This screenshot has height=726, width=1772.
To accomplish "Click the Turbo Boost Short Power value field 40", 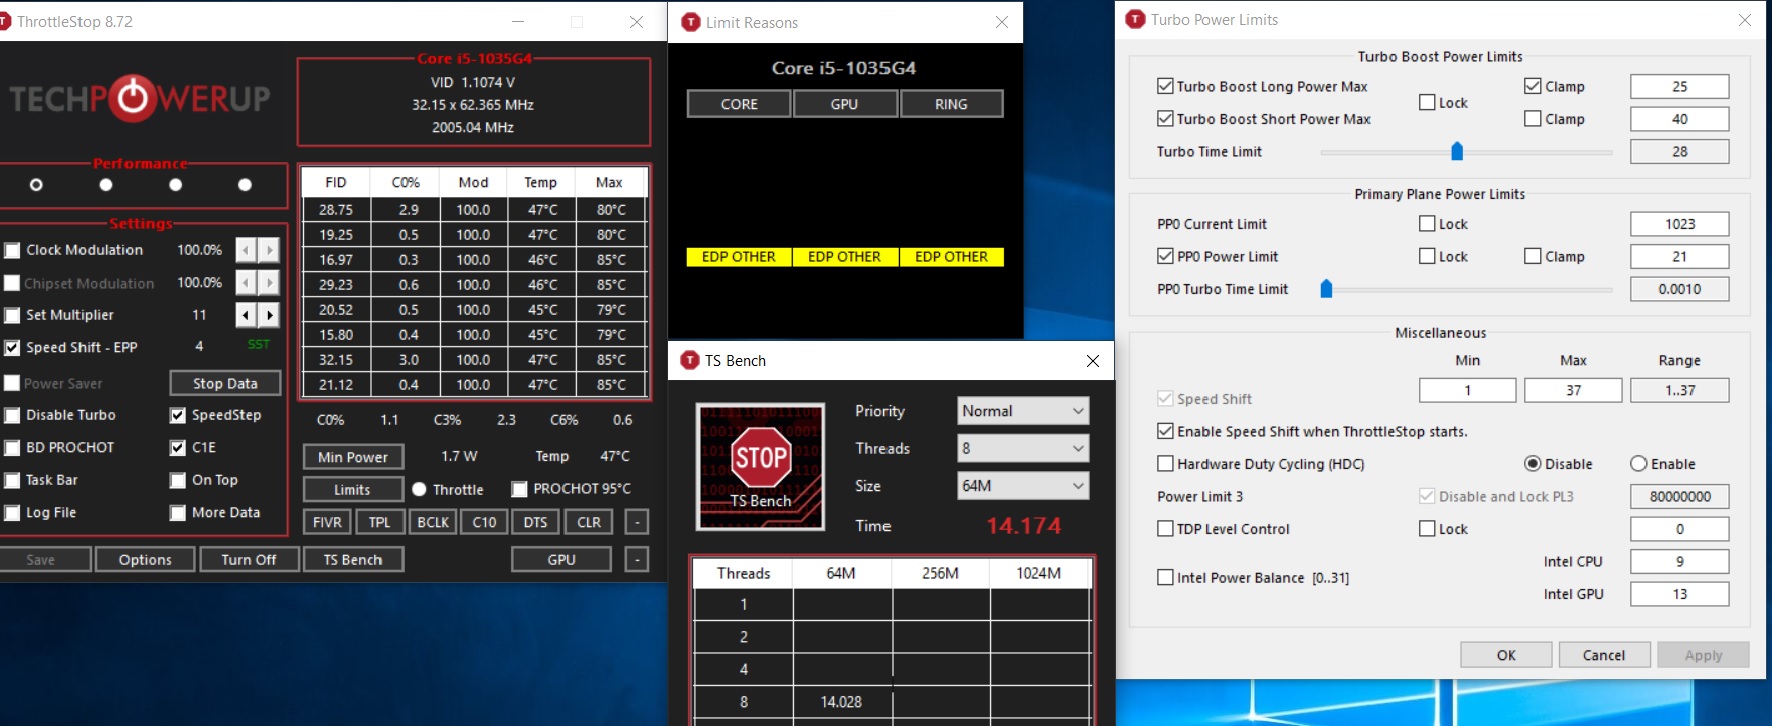I will 1680,119.
